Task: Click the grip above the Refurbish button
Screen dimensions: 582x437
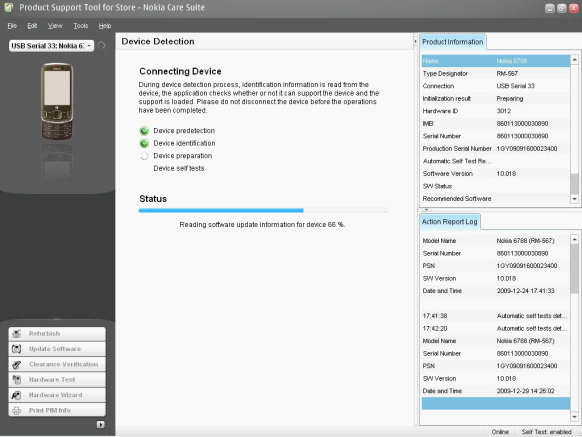Action: pos(57,319)
